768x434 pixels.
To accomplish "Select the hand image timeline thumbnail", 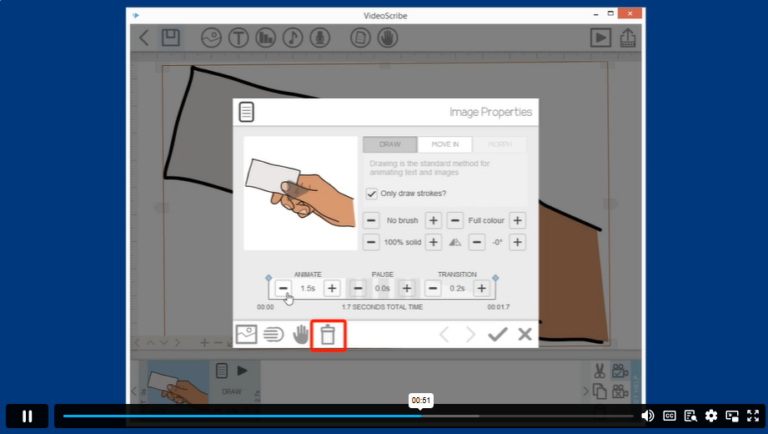I will click(178, 385).
